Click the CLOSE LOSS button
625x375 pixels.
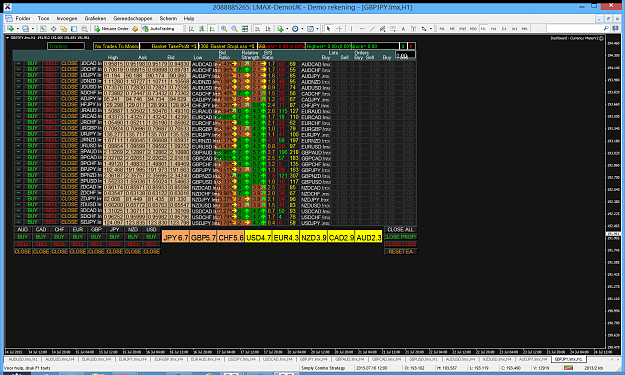point(401,244)
